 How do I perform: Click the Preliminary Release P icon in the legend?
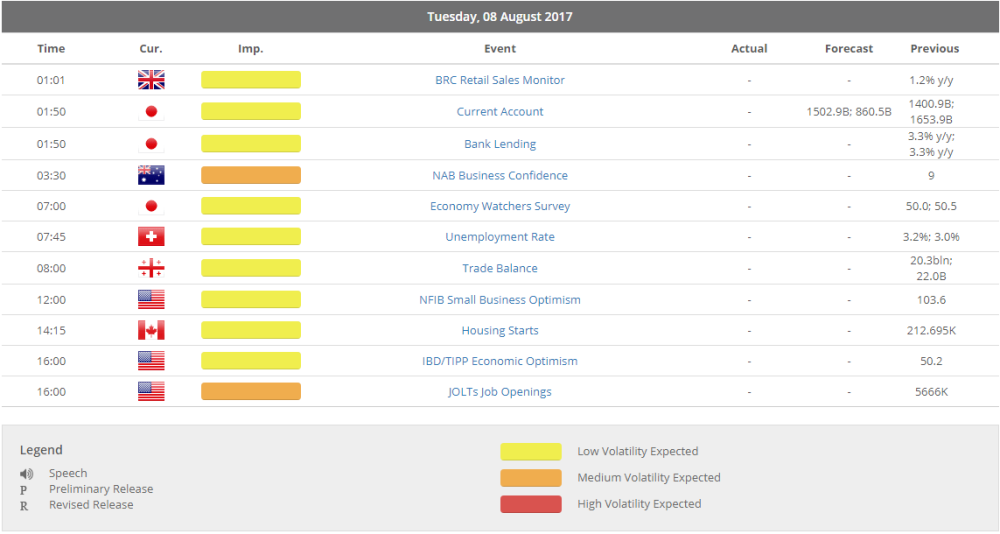pyautogui.click(x=24, y=489)
